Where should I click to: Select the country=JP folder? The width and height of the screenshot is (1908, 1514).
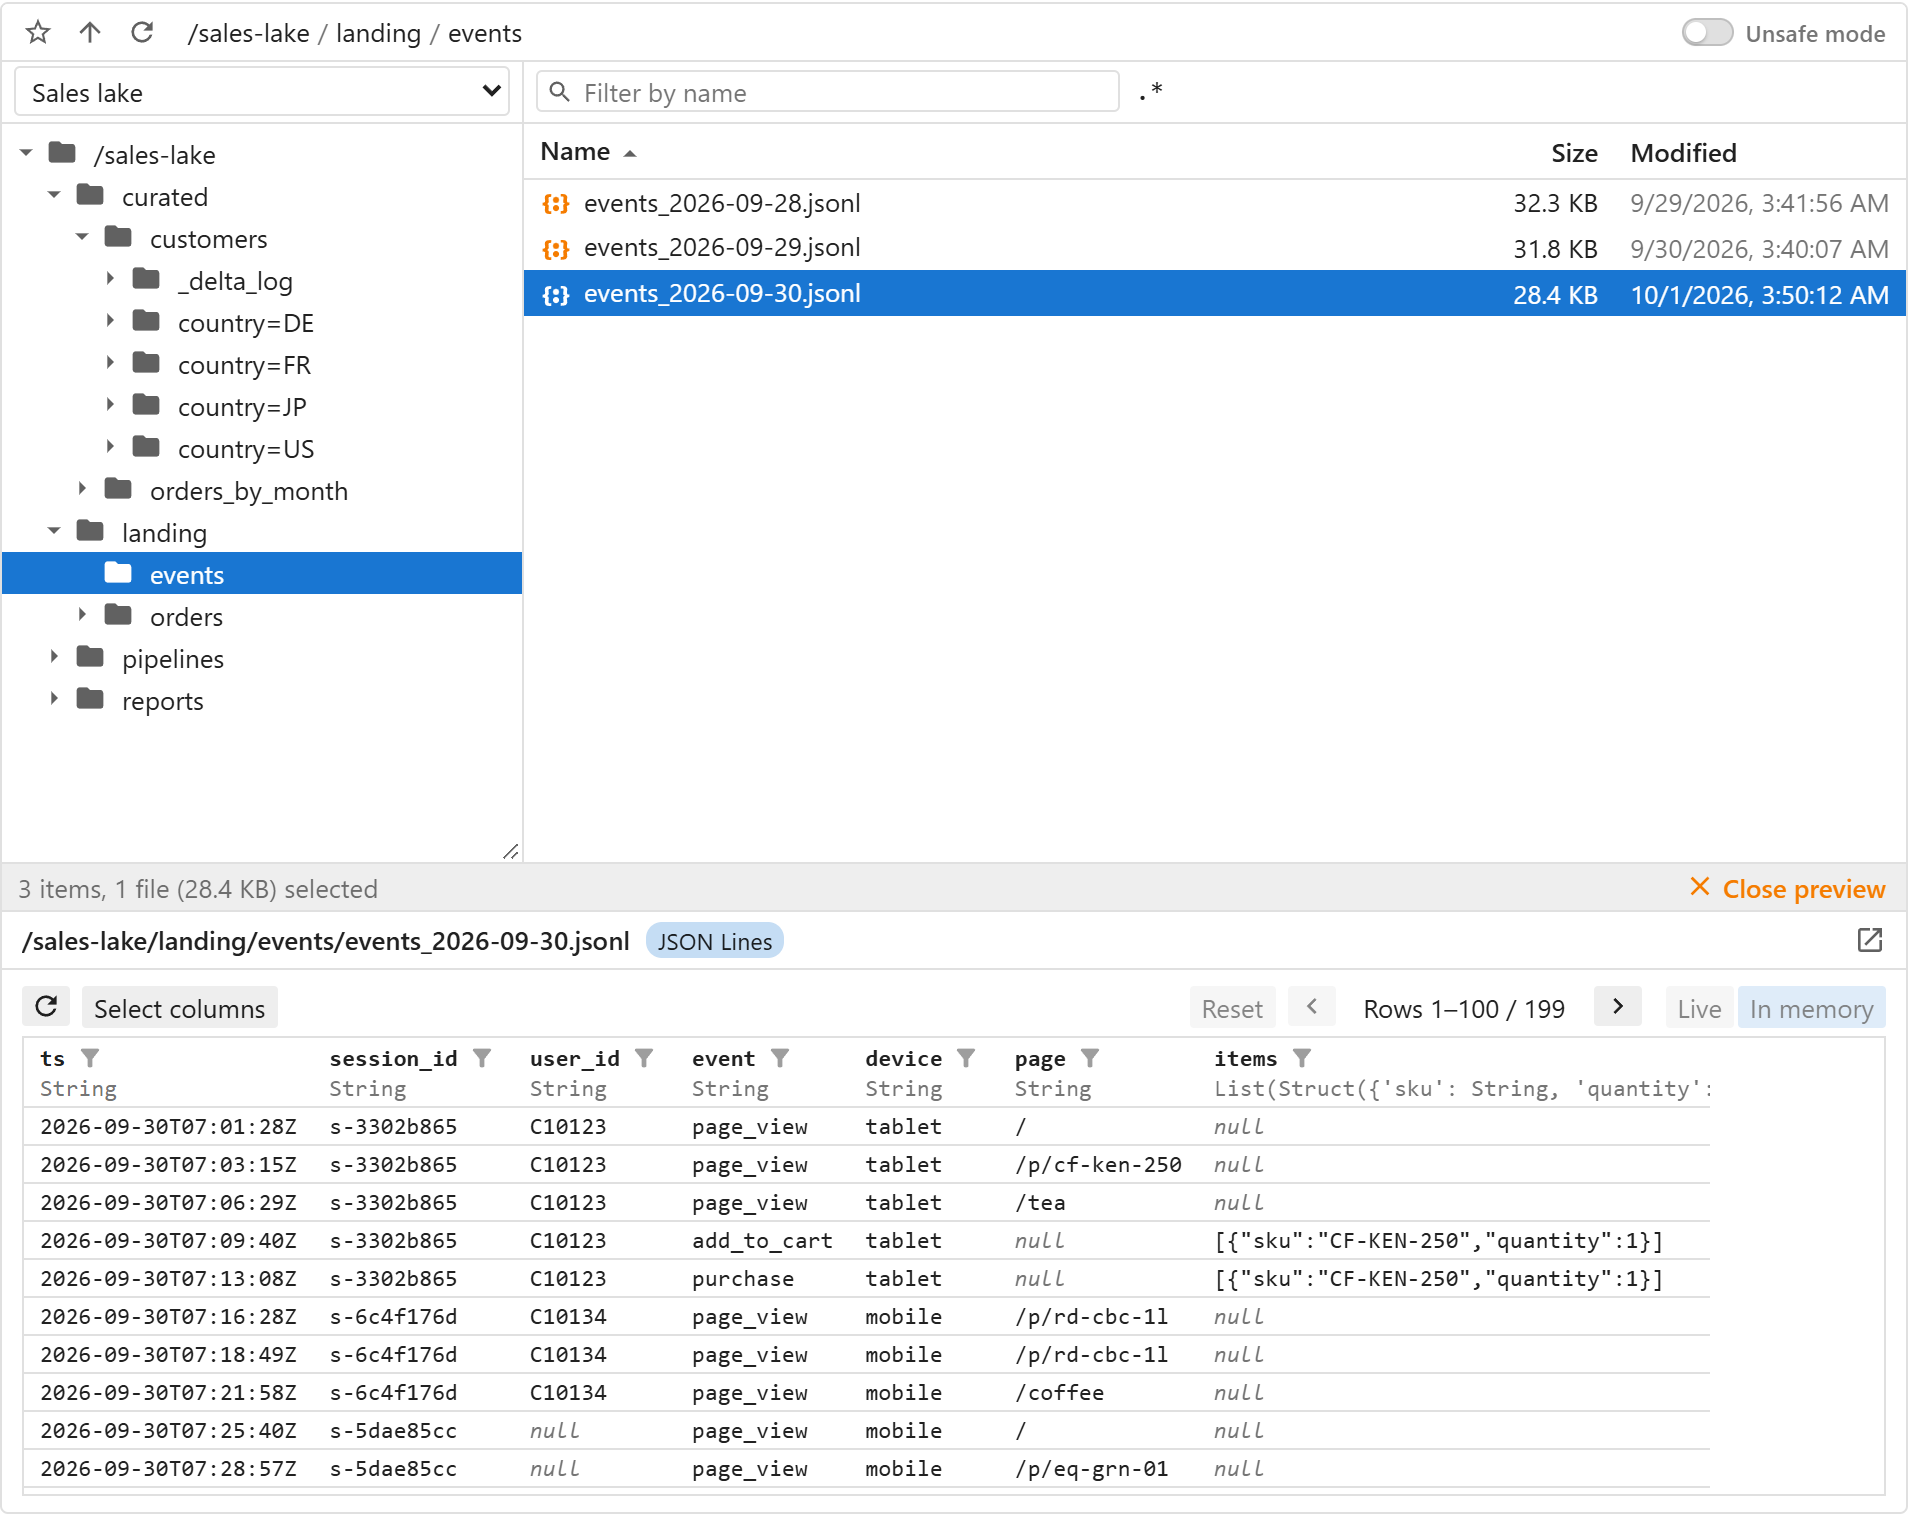(x=242, y=407)
